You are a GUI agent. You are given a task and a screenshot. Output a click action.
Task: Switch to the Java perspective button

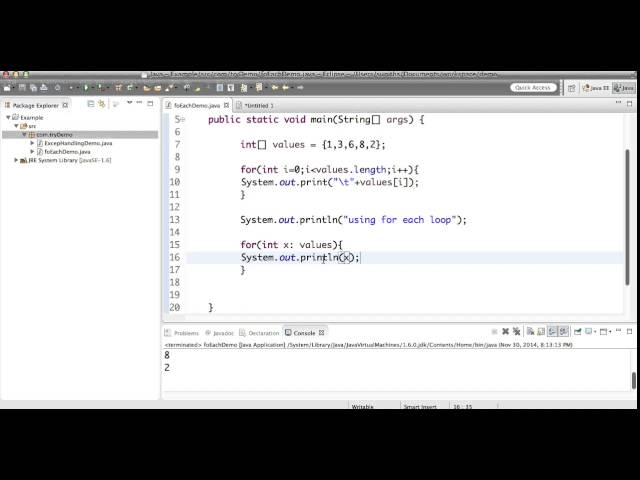[624, 88]
